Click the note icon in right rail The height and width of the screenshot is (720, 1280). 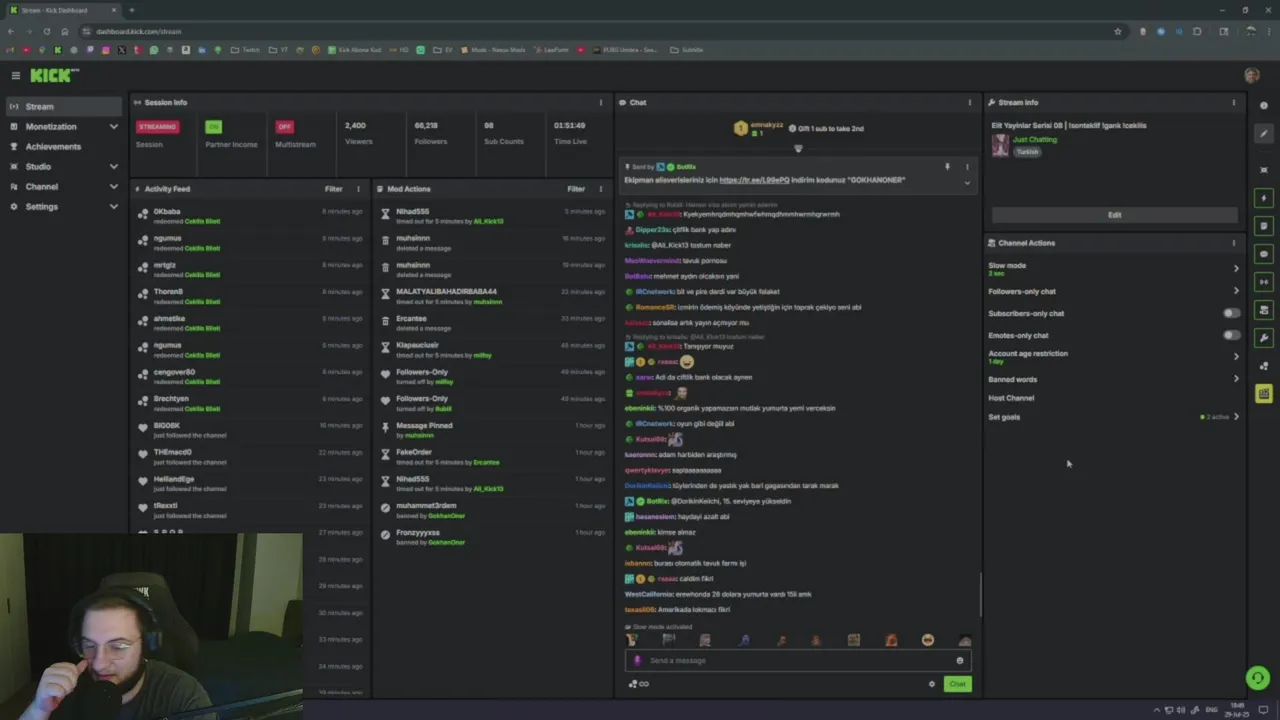1264,226
